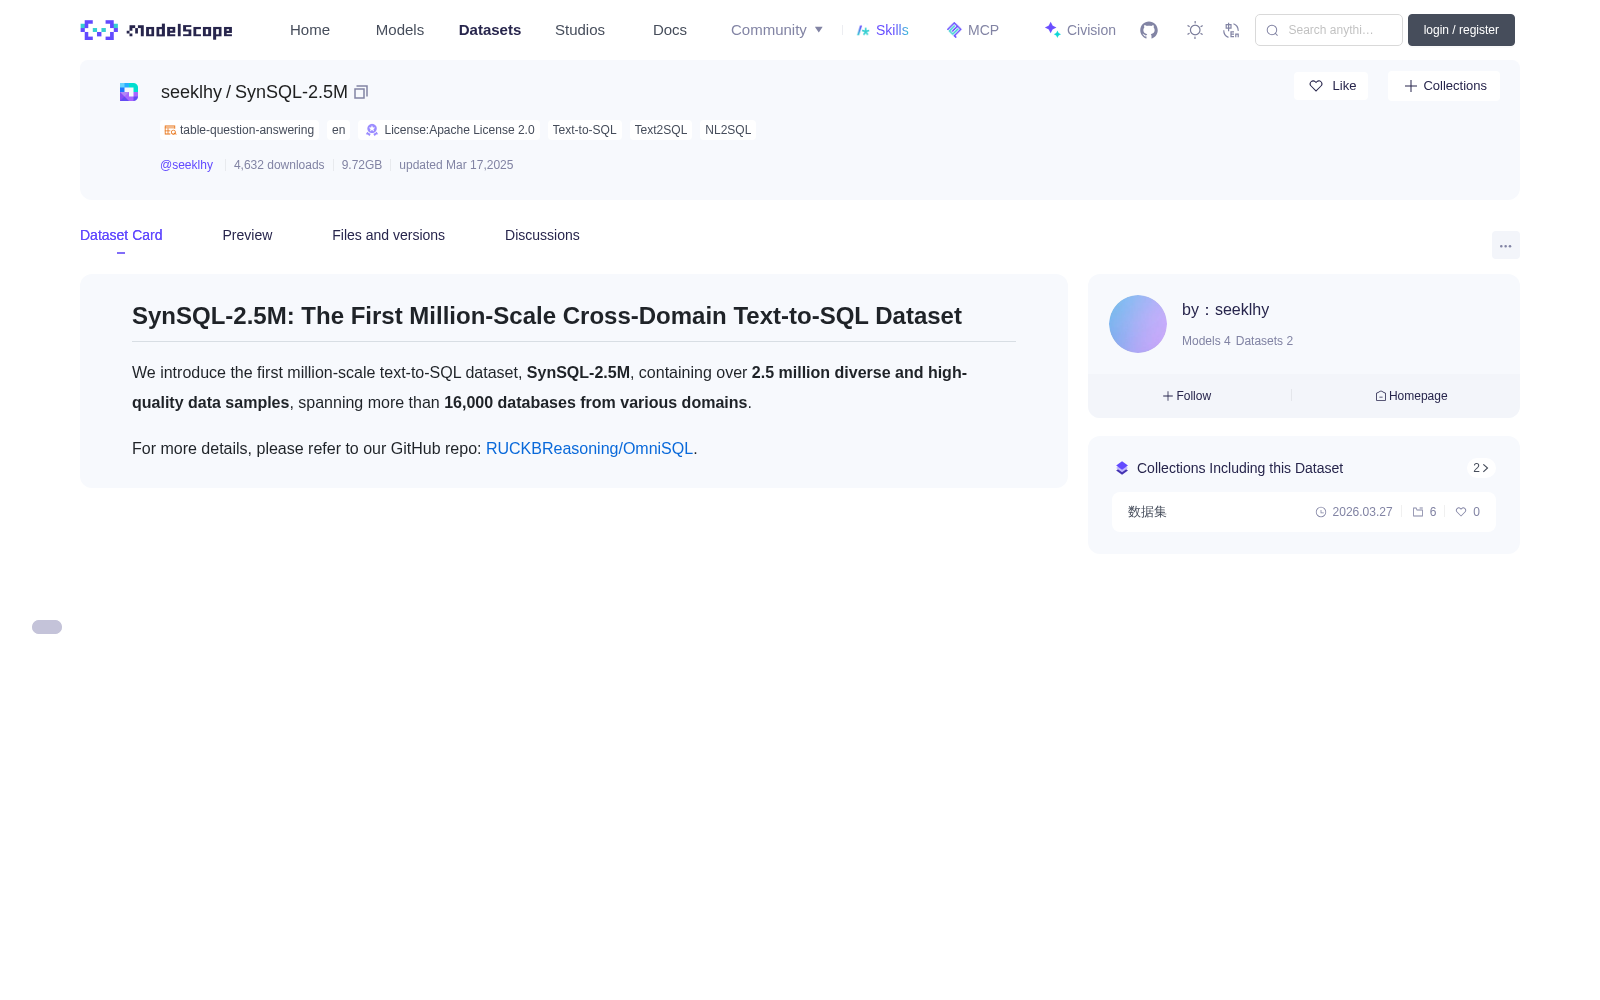This screenshot has width=1600, height=1000.
Task: Open the three-dots more options button
Action: tap(1506, 245)
